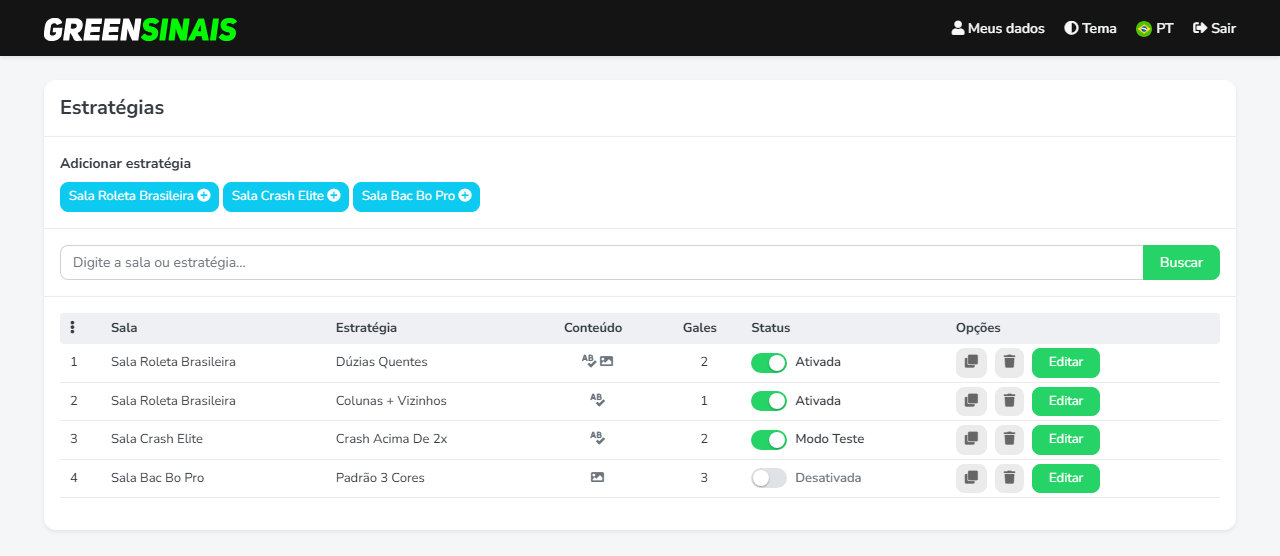Click the Gales column header

(x=700, y=328)
